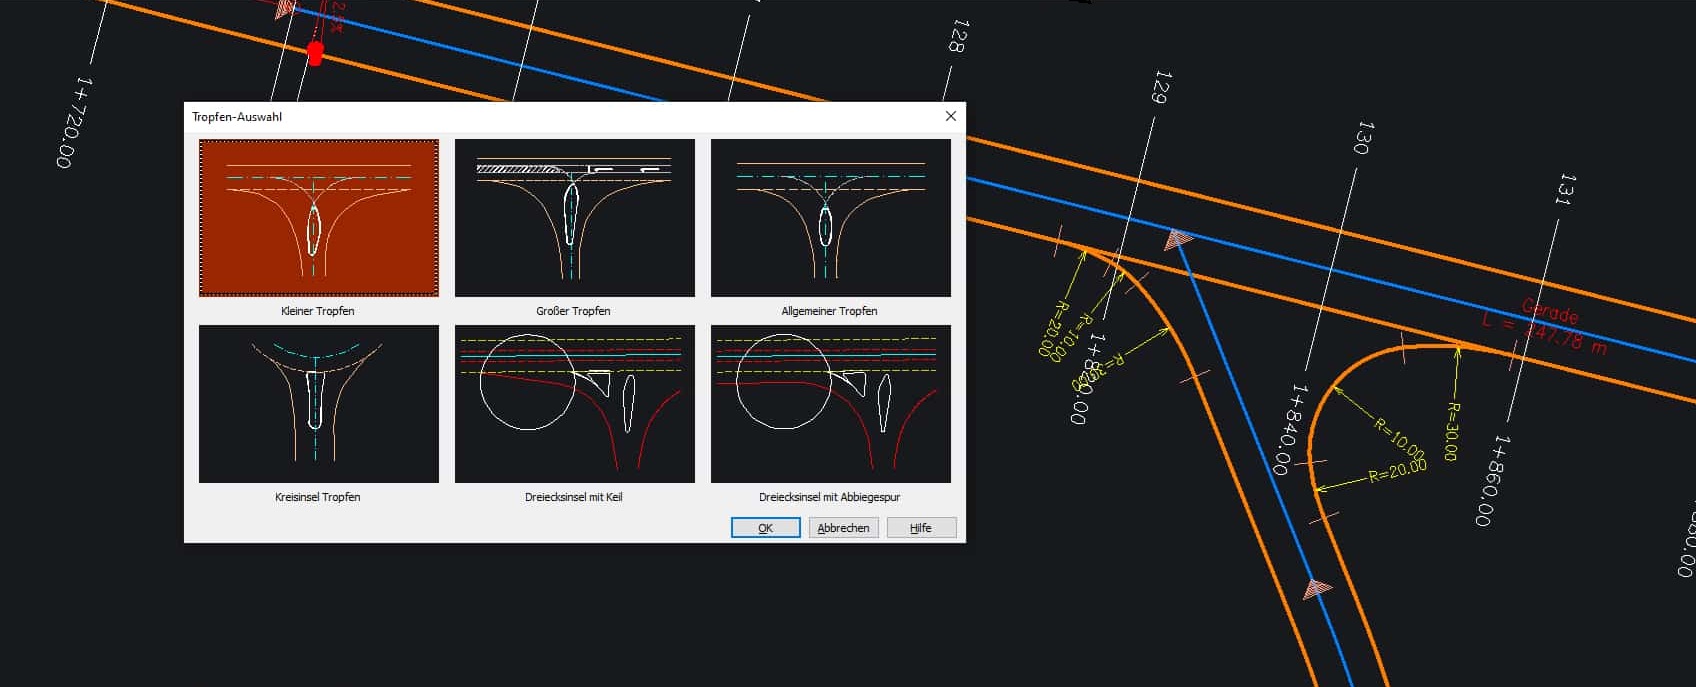Select the Dreiecksinsel mit Abbiegespur thumbnail
This screenshot has width=1696, height=687.
coord(830,404)
